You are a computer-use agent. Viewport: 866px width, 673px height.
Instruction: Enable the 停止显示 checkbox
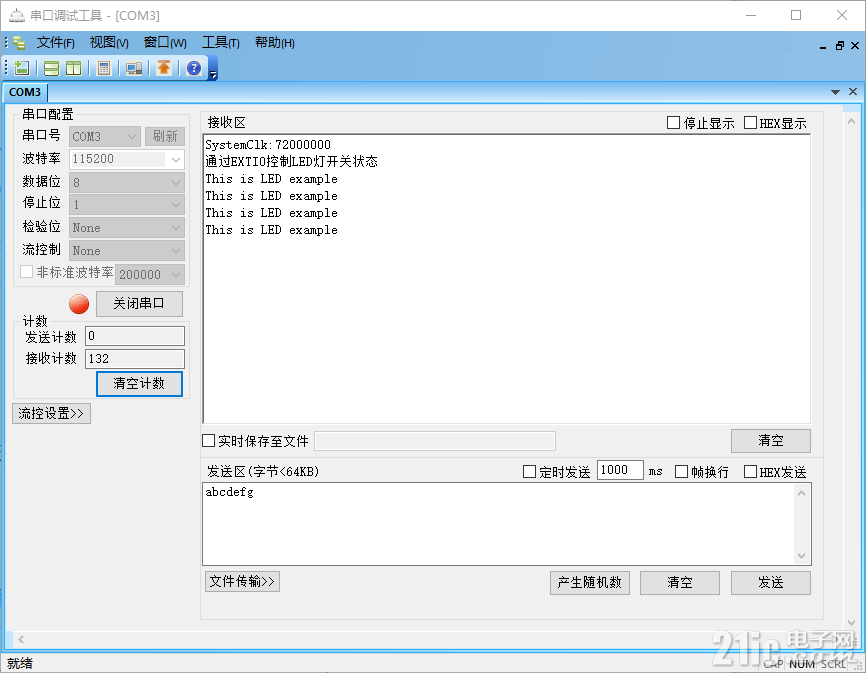point(673,123)
